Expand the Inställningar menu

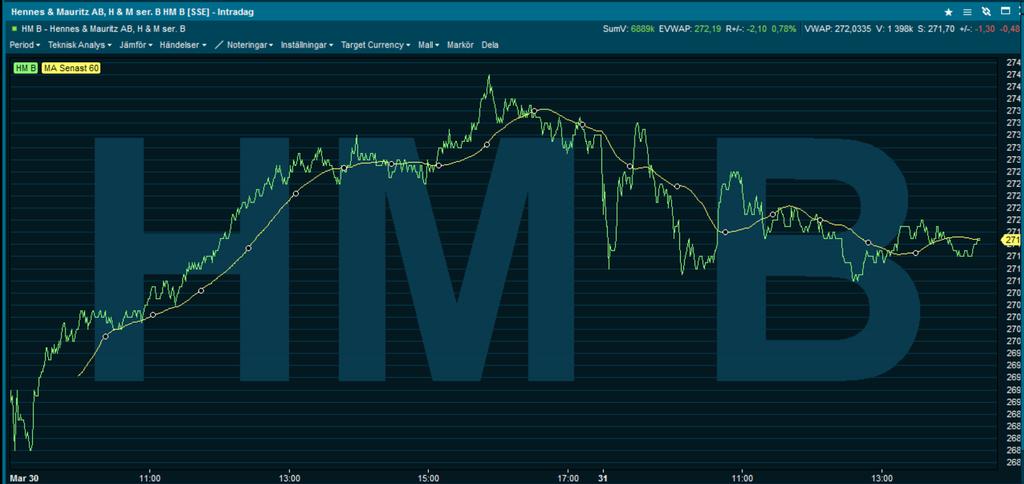[x=307, y=45]
